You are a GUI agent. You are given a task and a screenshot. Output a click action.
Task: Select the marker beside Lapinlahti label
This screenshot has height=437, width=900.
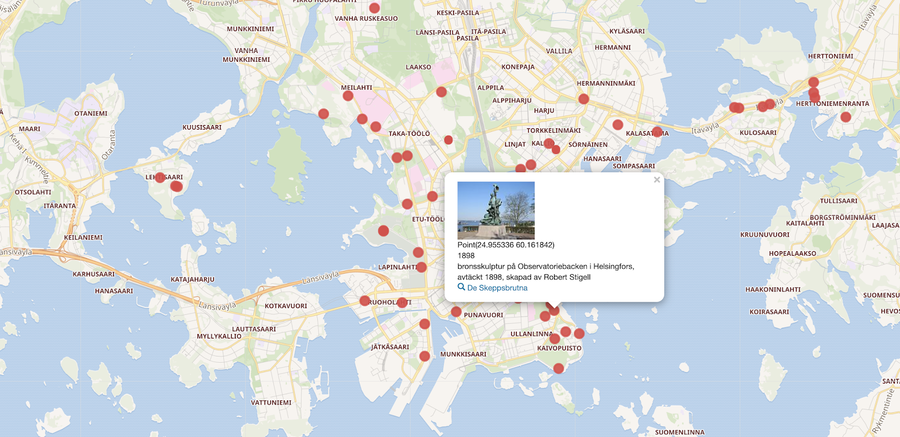pos(421,267)
